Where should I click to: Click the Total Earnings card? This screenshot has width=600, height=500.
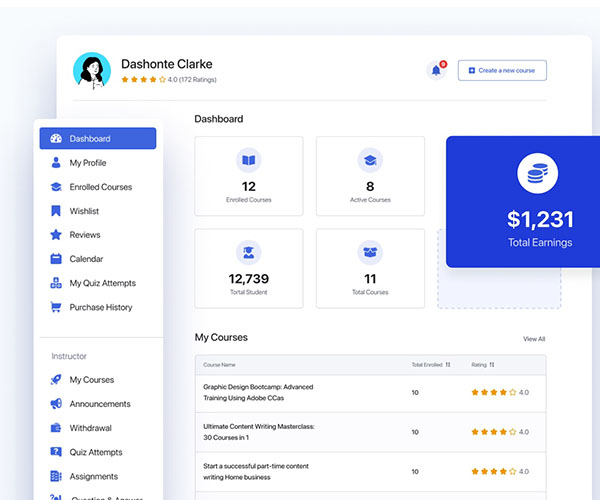pyautogui.click(x=524, y=202)
